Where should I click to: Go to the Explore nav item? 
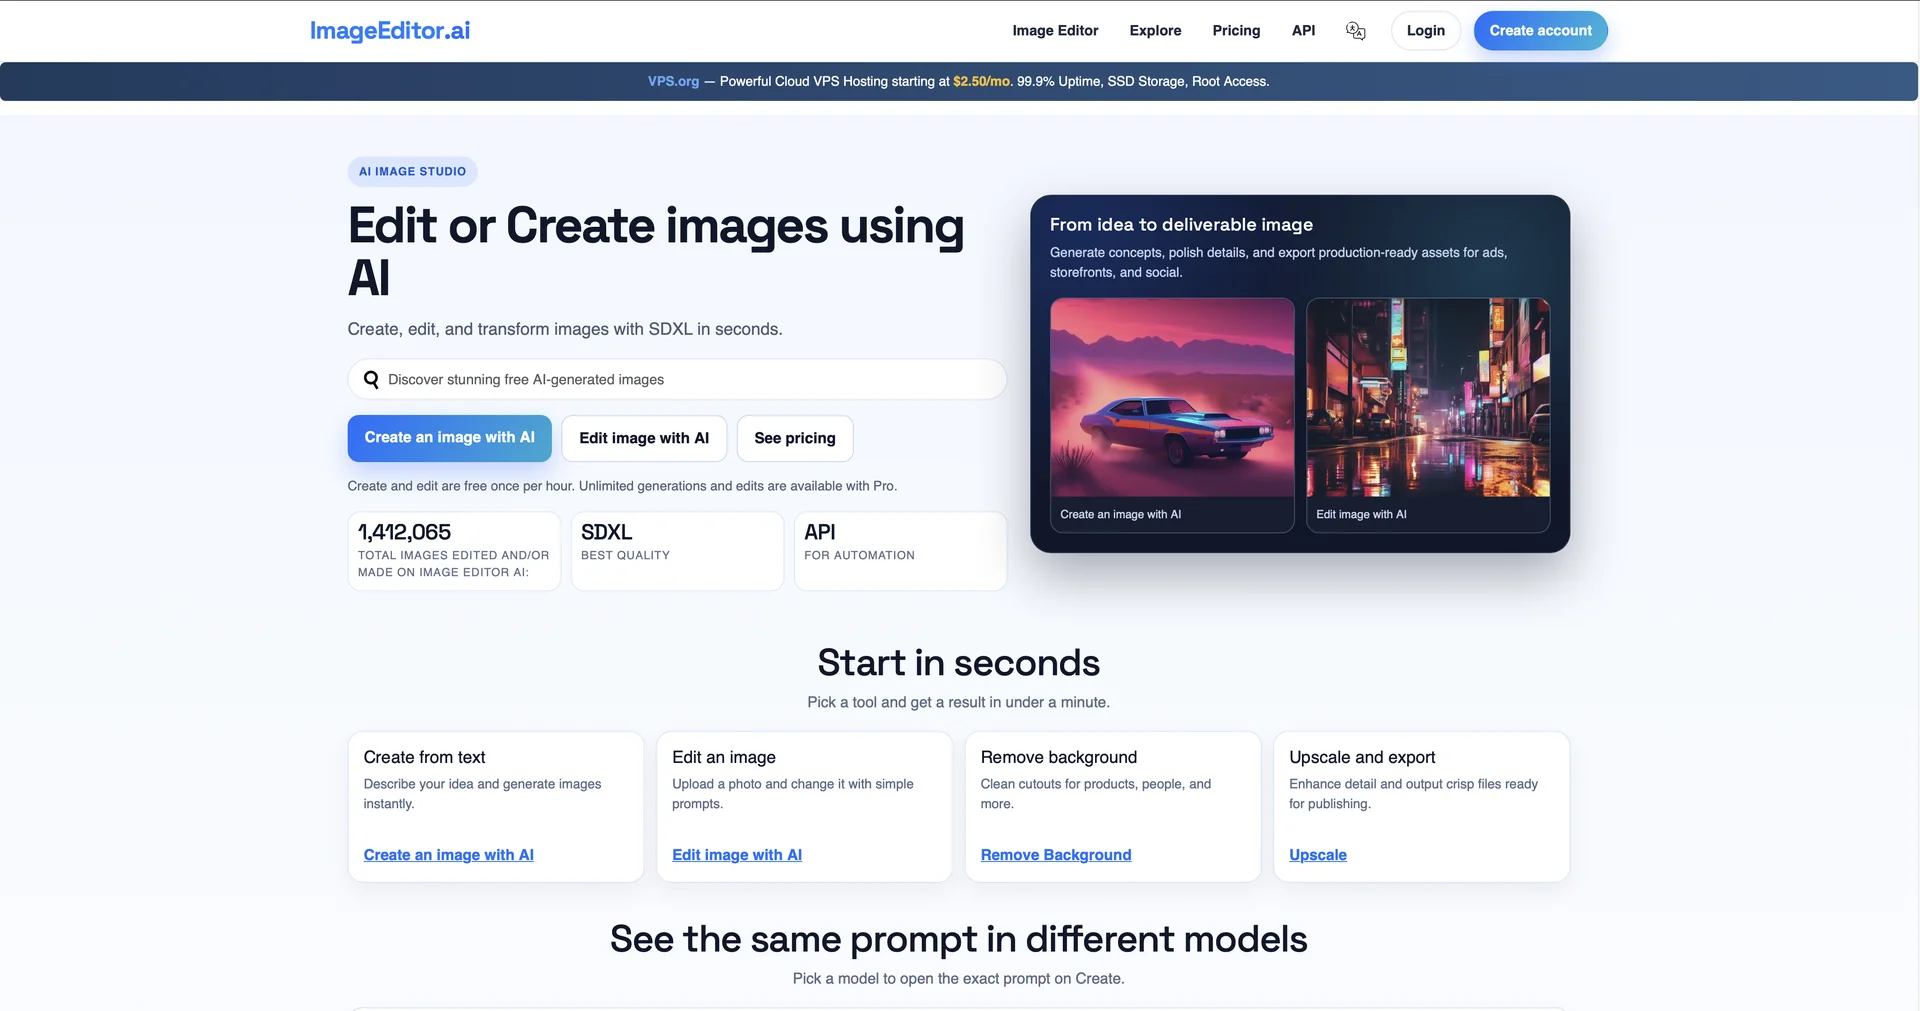[x=1155, y=31]
